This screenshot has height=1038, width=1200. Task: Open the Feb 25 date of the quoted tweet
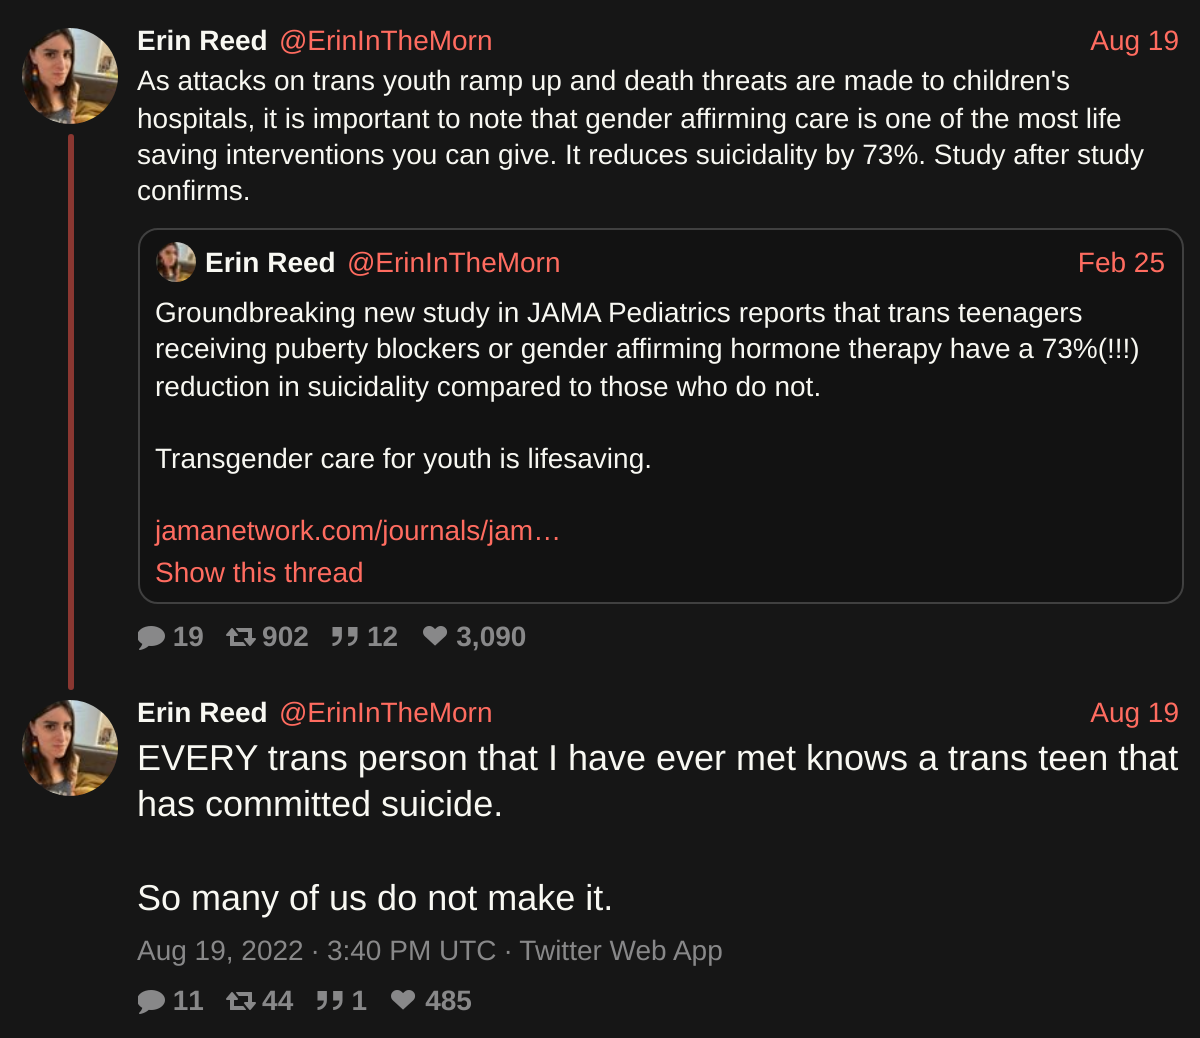point(1121,263)
